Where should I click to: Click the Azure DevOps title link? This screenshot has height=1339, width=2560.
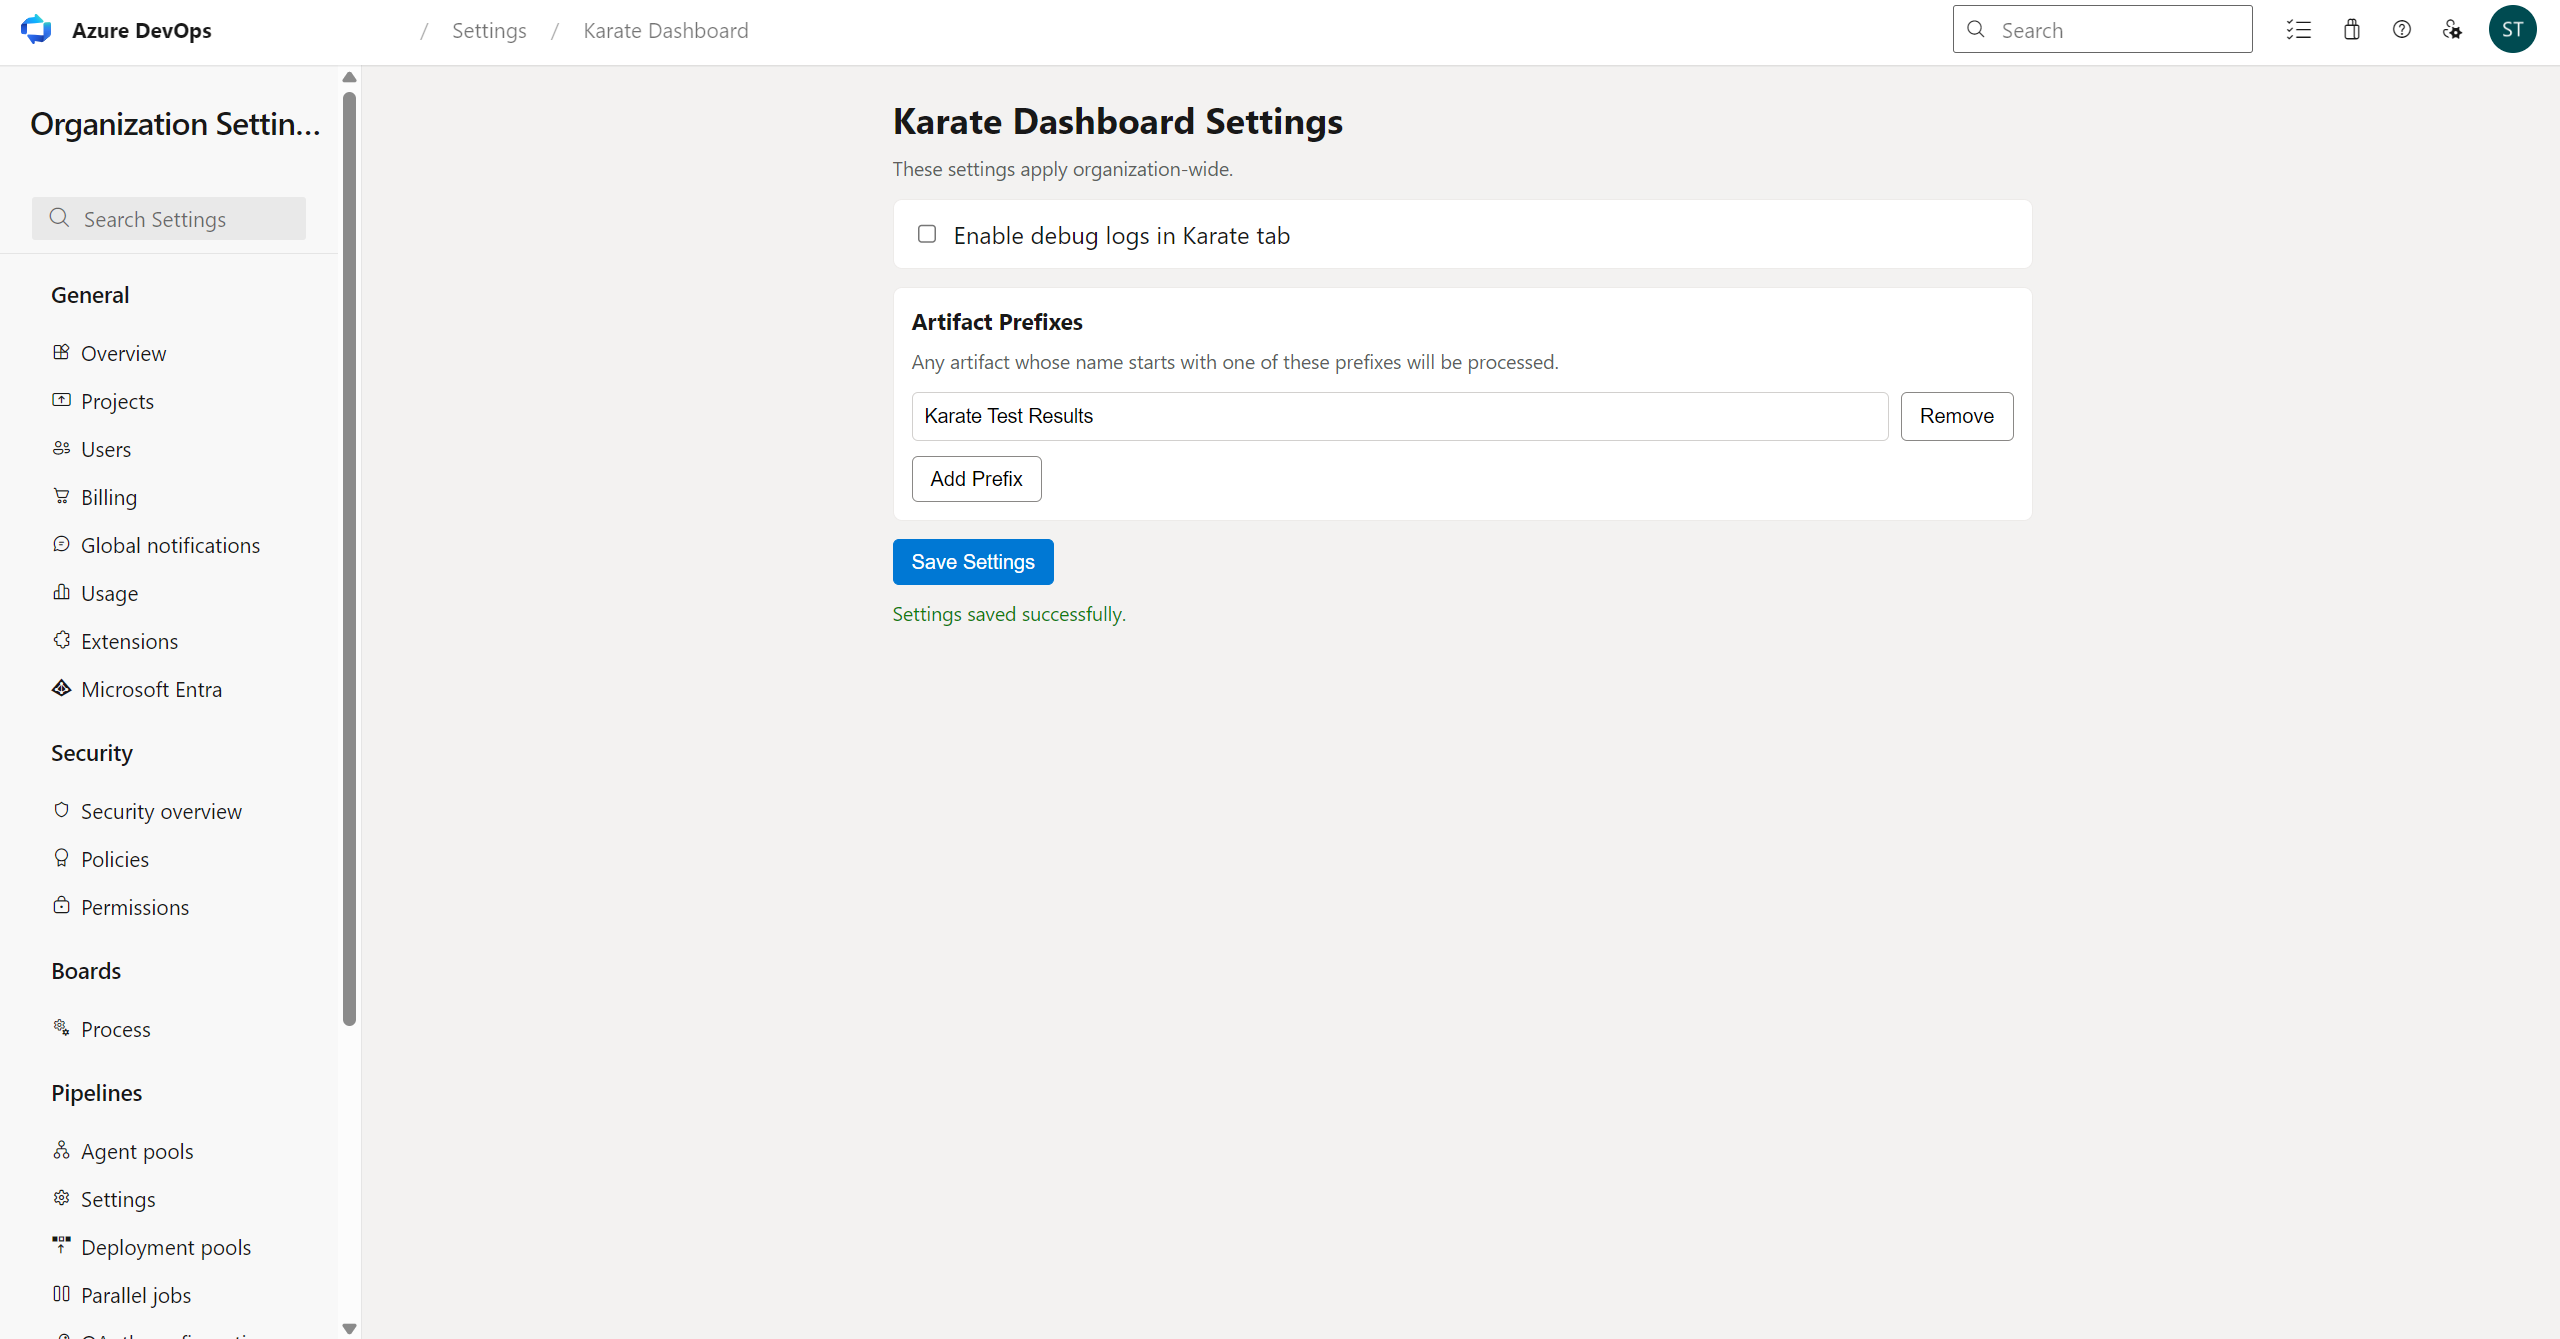coord(142,31)
